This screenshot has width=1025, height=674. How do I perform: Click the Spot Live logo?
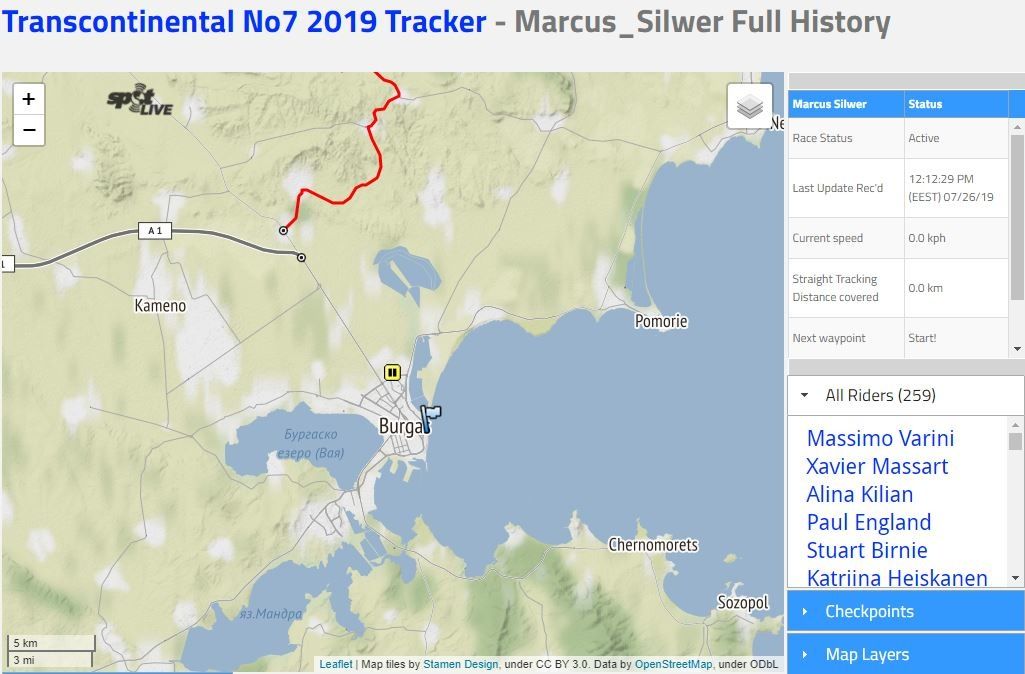[140, 101]
